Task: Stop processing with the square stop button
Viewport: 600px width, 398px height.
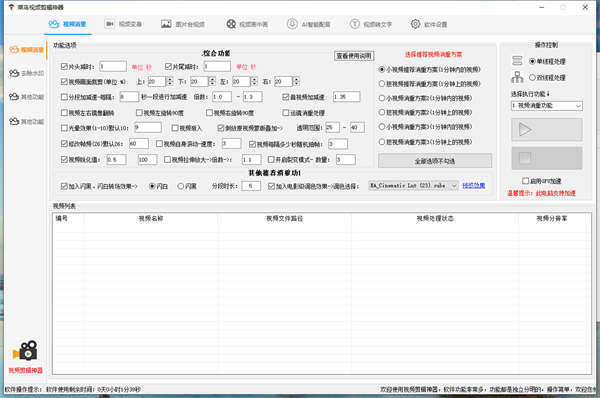Action: [547, 158]
